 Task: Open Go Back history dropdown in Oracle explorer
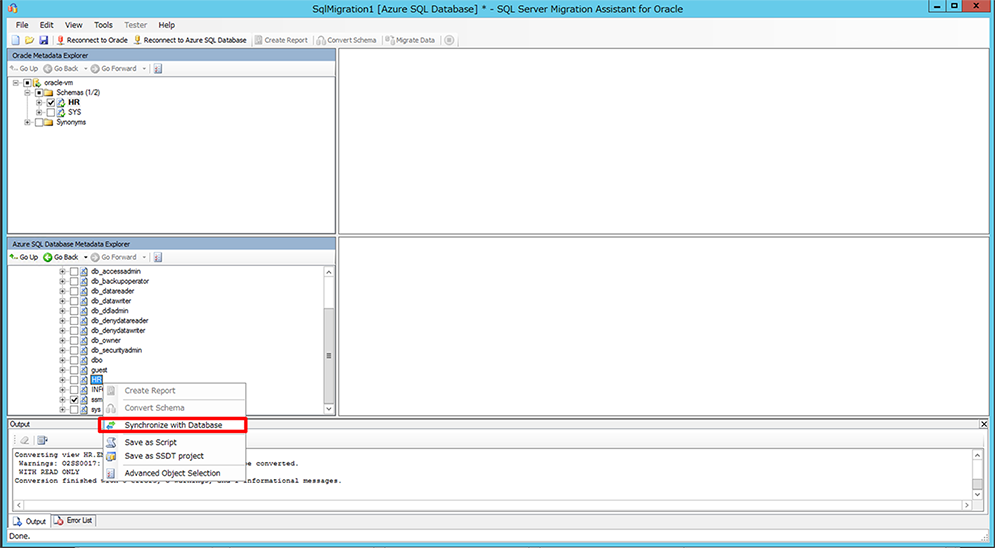[x=85, y=68]
